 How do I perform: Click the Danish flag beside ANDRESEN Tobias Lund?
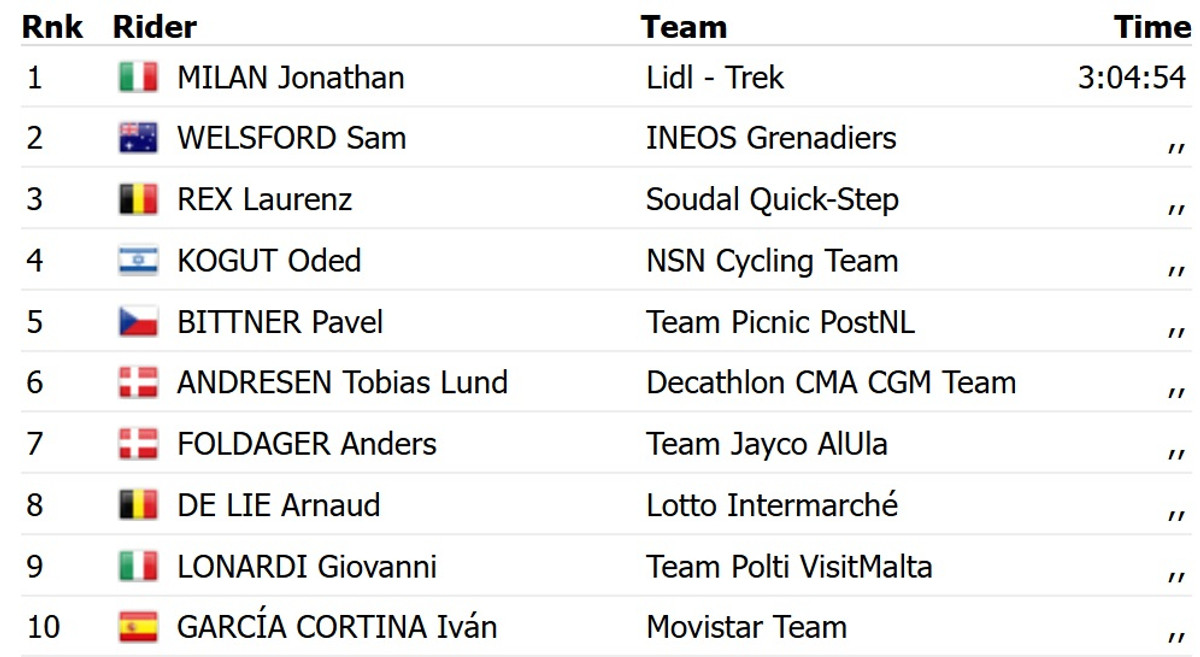coord(138,382)
